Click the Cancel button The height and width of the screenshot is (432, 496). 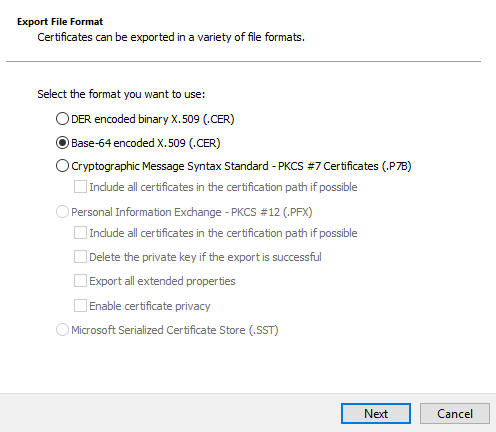tap(455, 414)
